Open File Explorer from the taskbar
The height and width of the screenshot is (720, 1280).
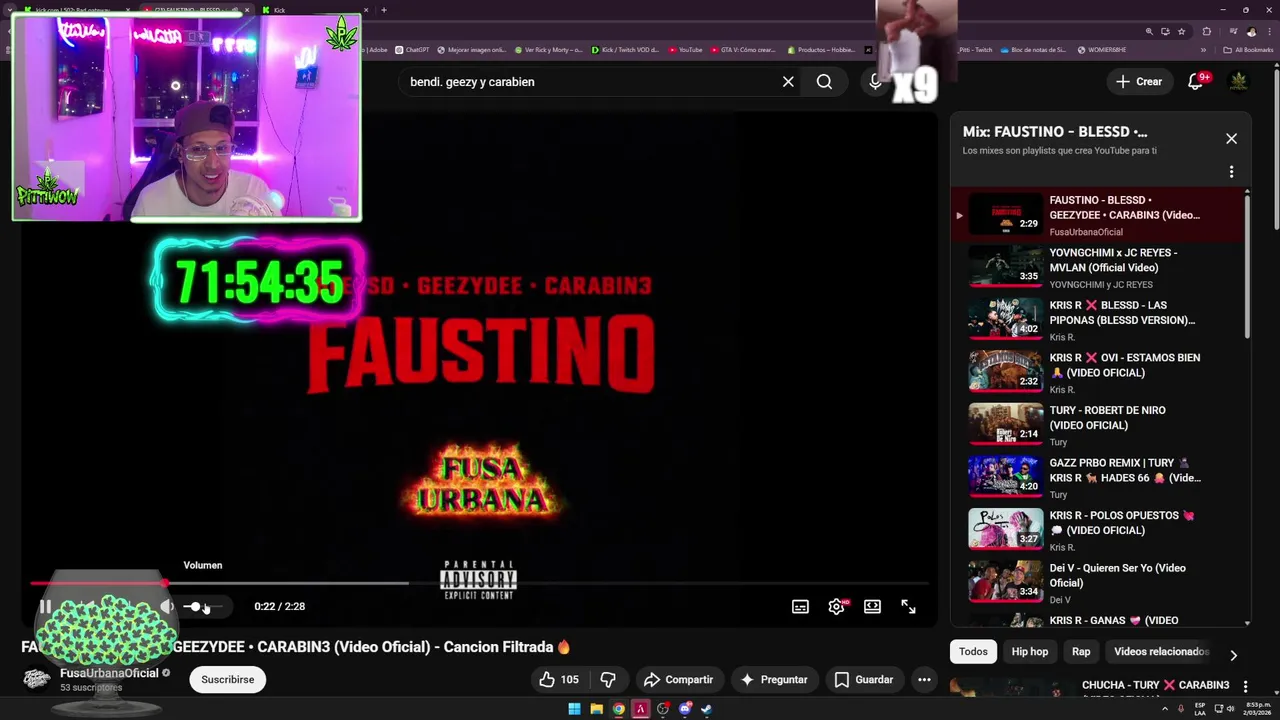[x=596, y=709]
